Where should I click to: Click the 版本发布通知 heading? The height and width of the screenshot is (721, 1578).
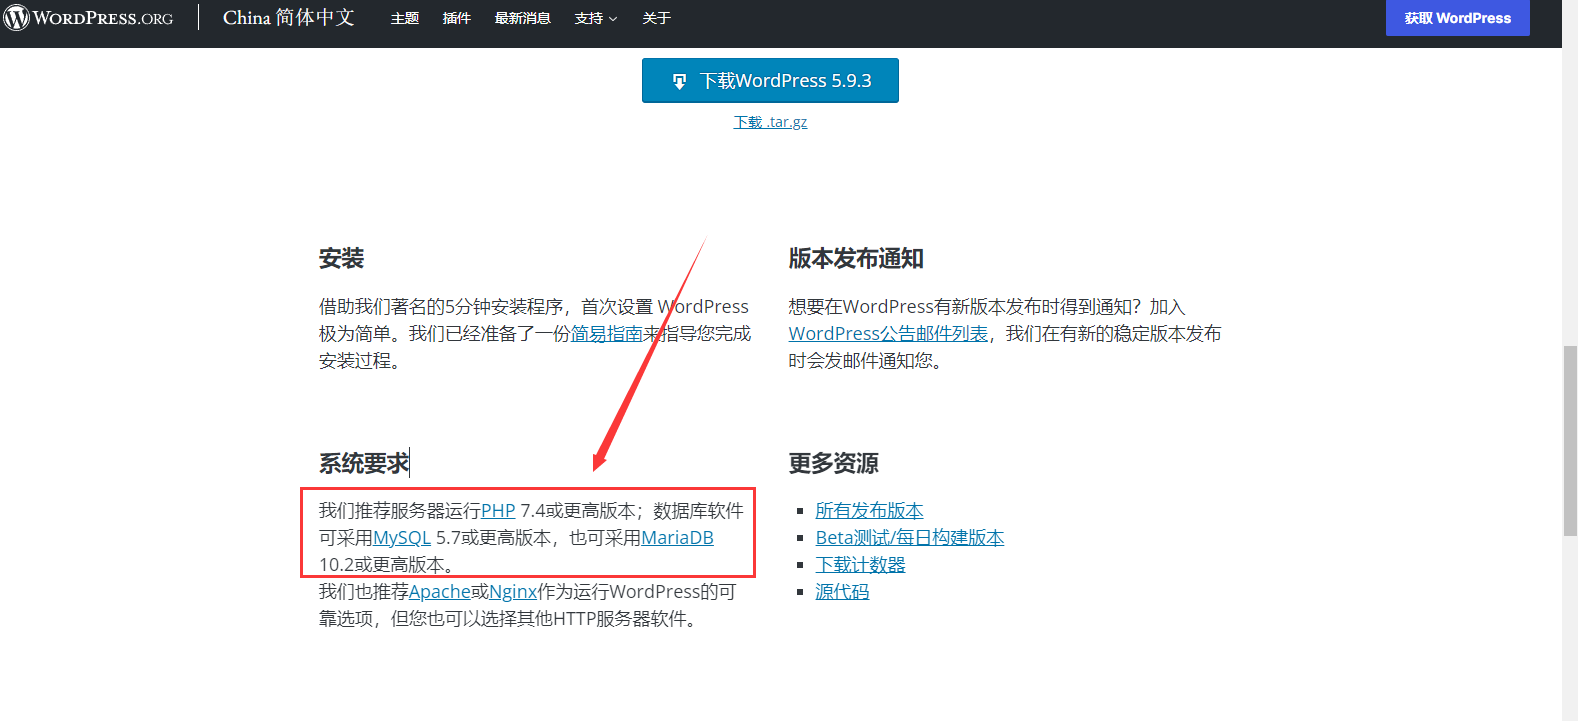[x=856, y=259]
